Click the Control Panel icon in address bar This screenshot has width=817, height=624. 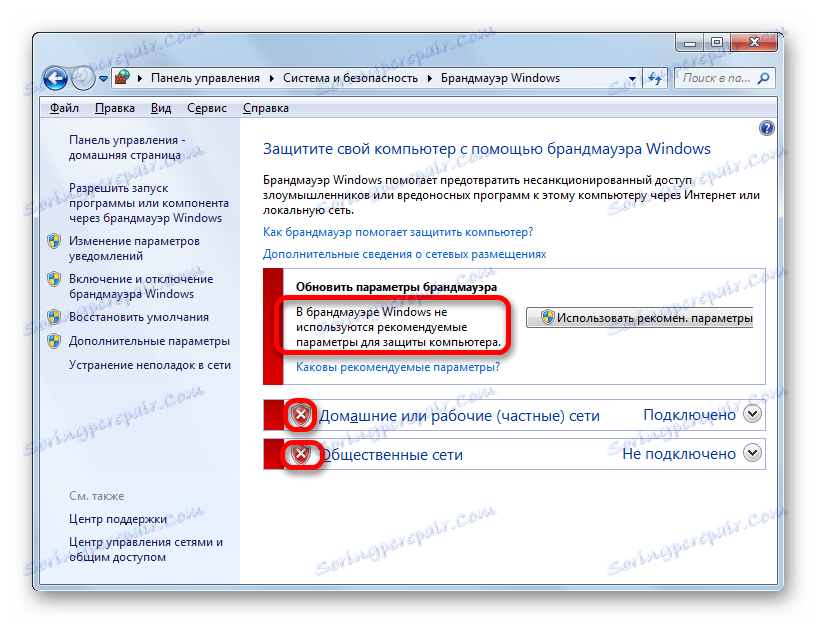122,78
